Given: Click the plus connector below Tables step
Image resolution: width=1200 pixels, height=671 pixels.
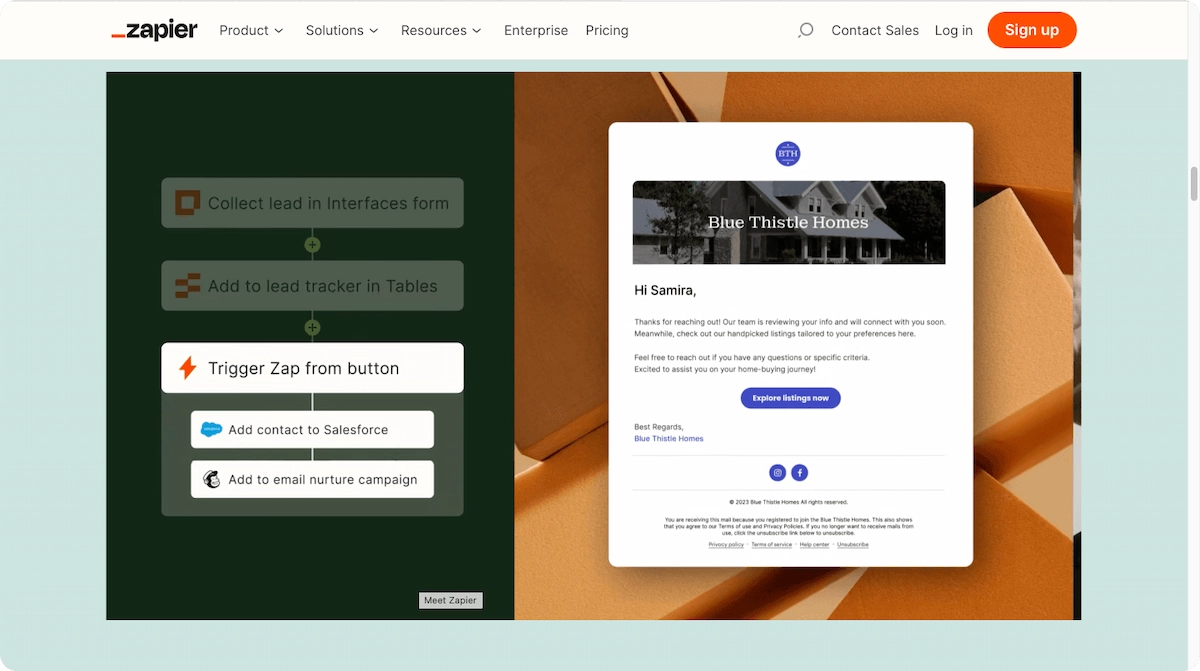Looking at the screenshot, I should coord(312,327).
